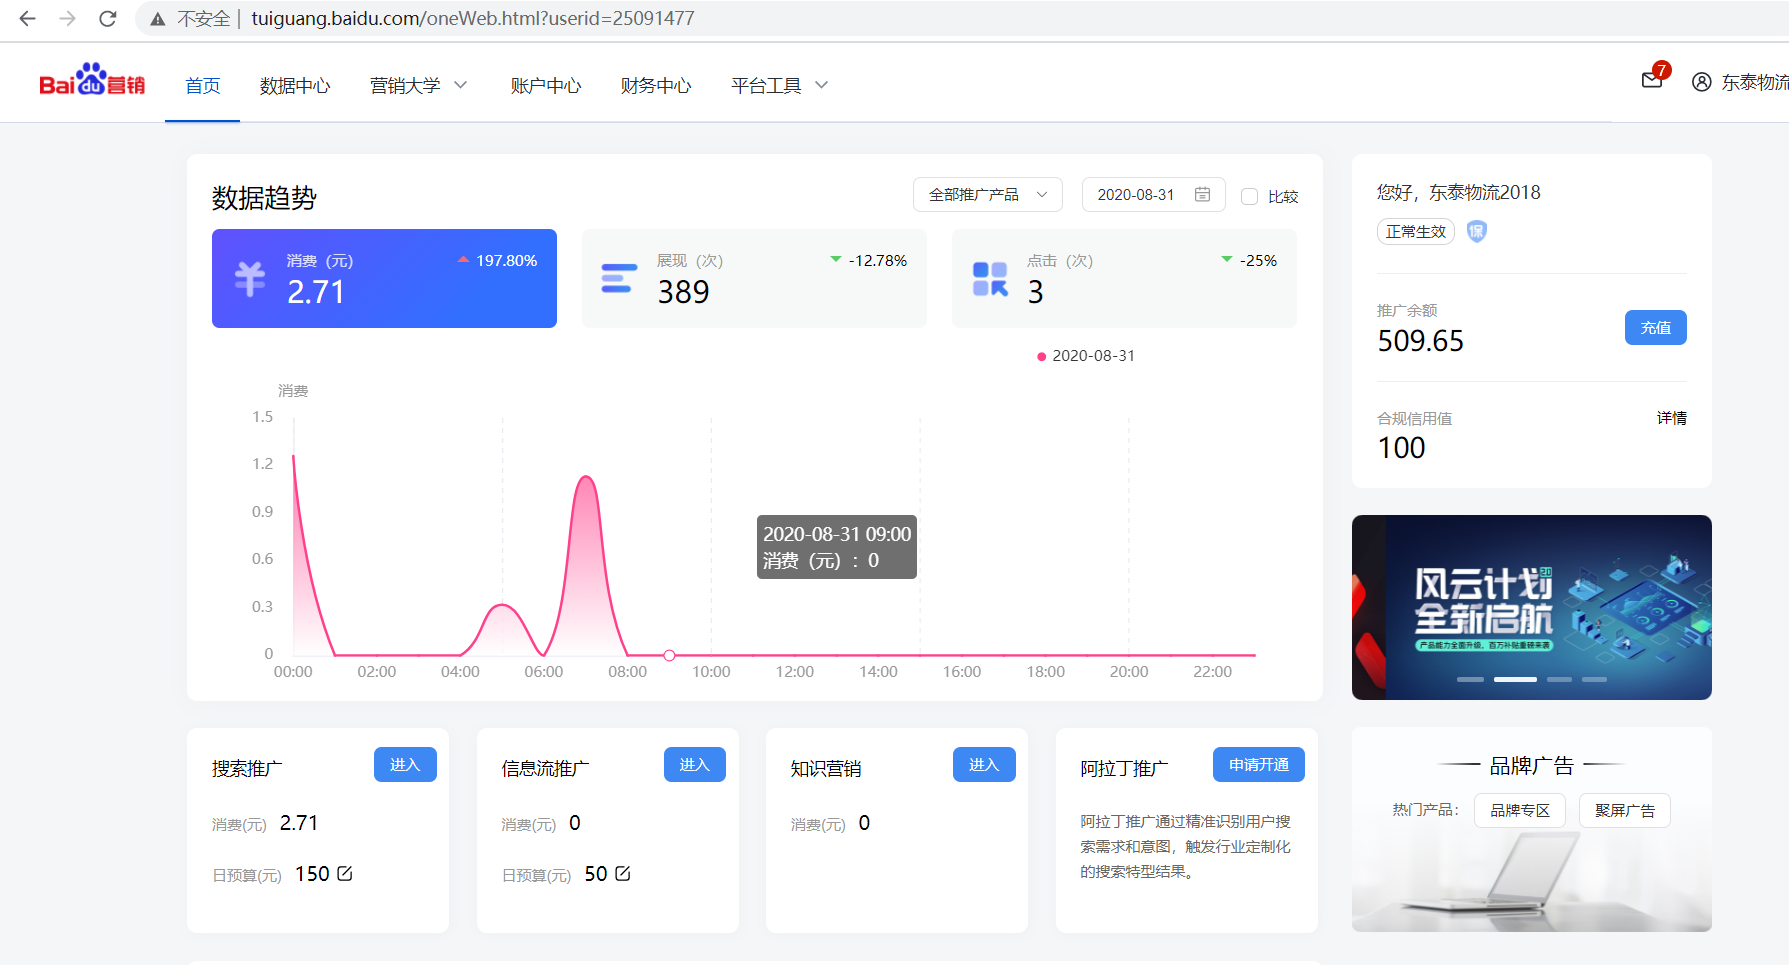The width and height of the screenshot is (1789, 965).
Task: Select the 点击 (次) 3 metric card
Action: [x=1124, y=278]
